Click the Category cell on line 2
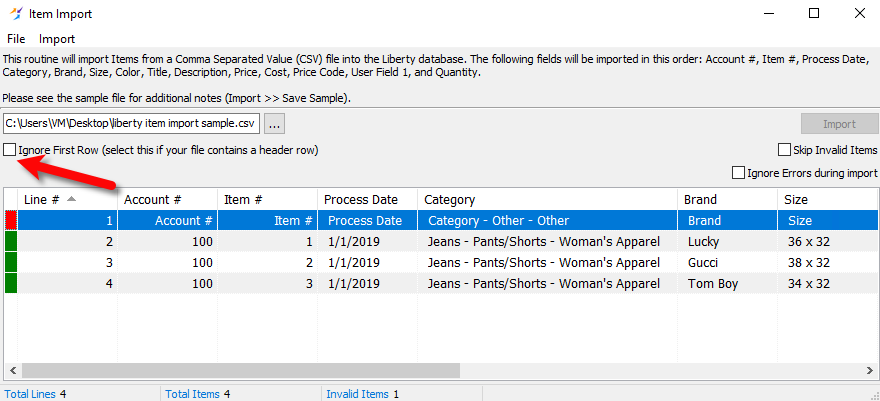 (x=548, y=242)
